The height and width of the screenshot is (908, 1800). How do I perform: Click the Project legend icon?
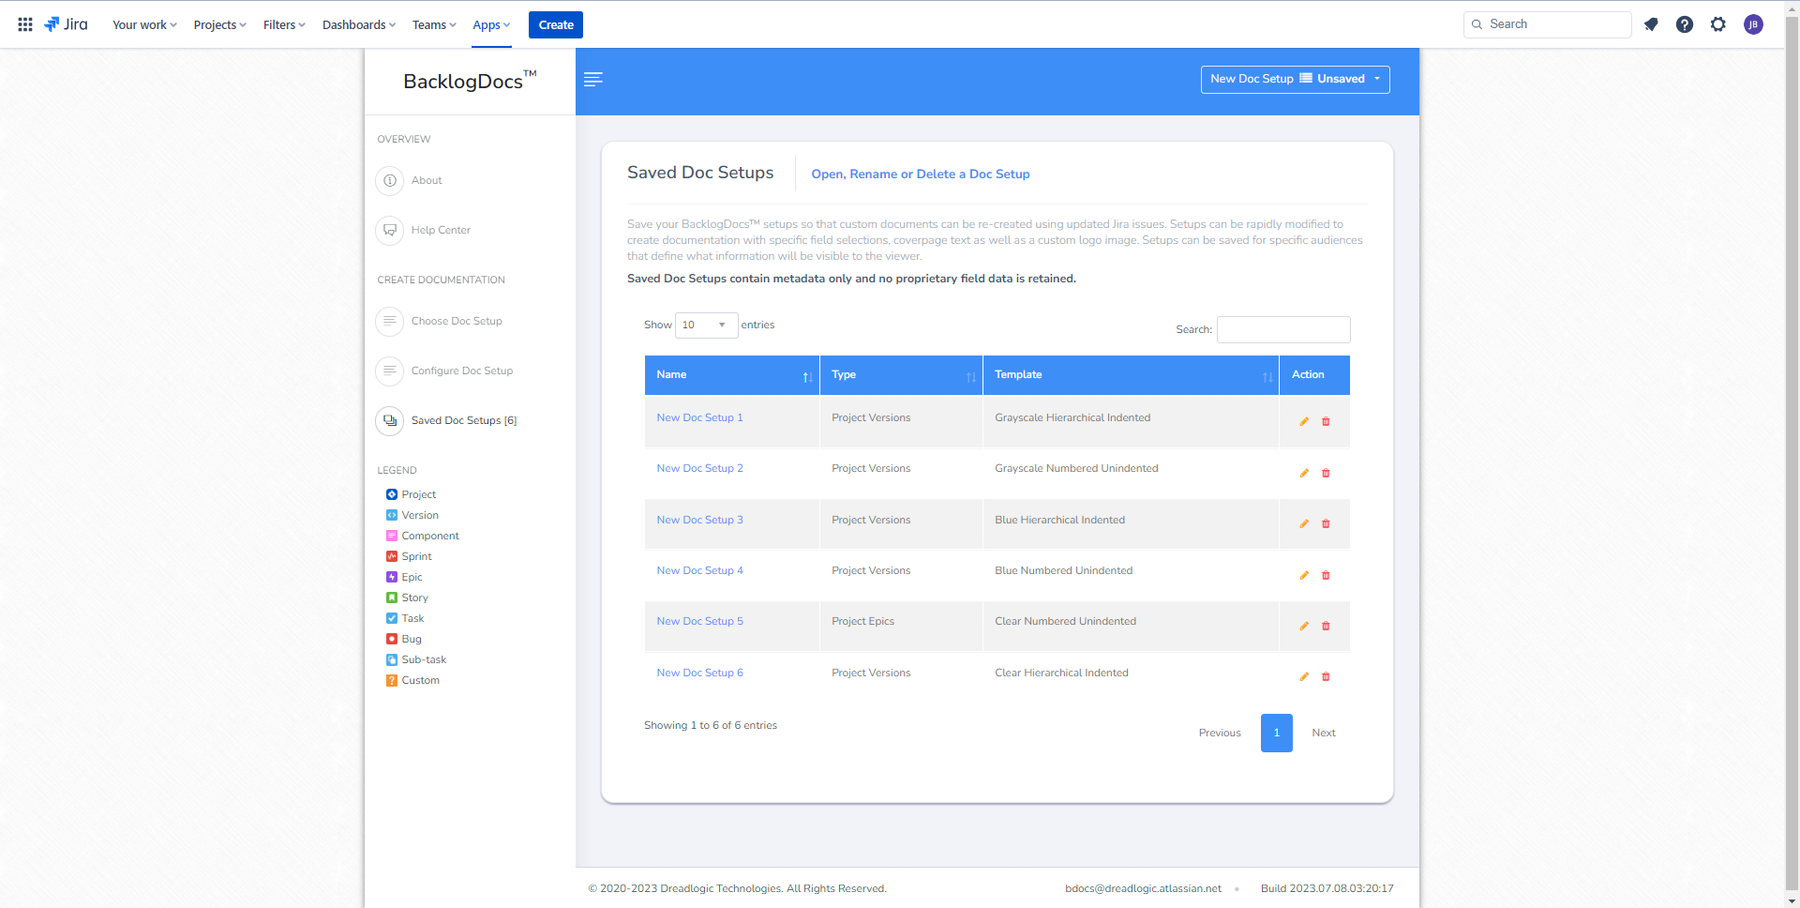[x=392, y=494]
